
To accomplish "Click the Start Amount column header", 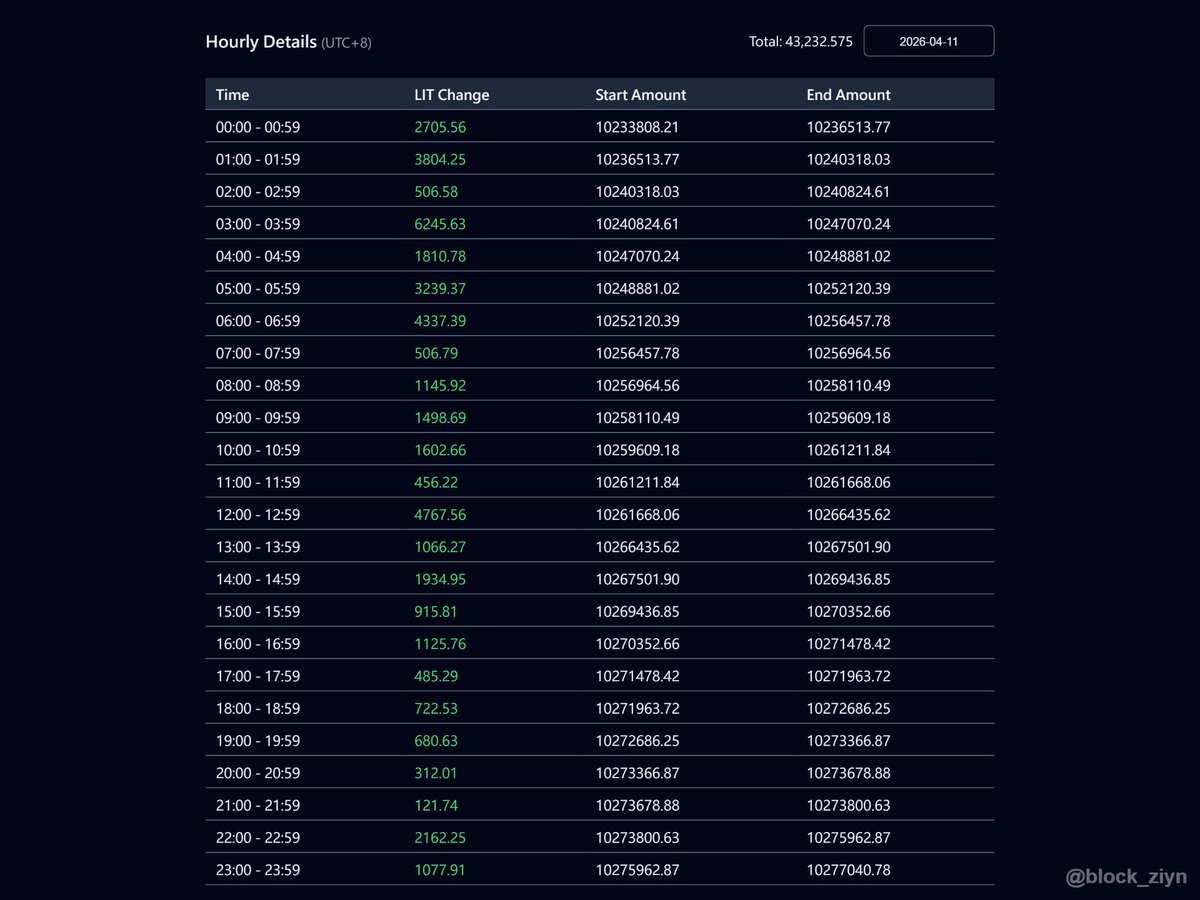I will [x=641, y=95].
